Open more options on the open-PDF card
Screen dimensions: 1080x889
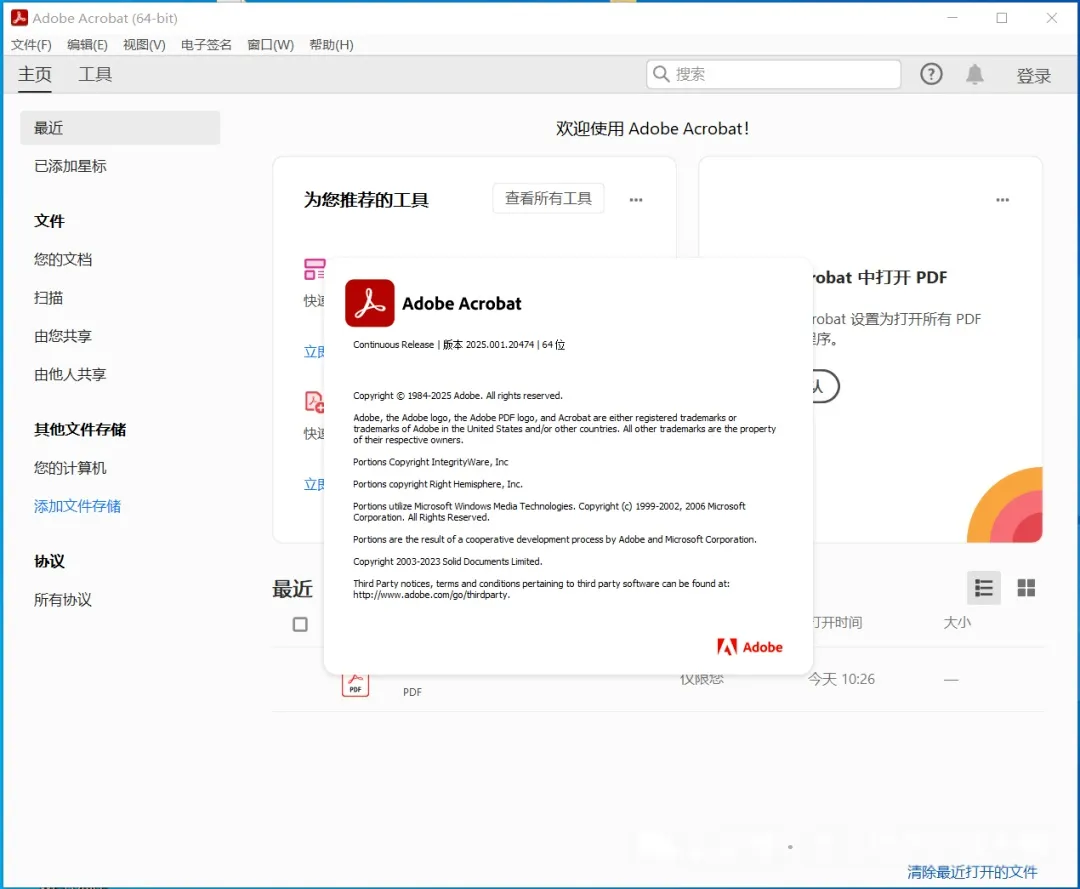(x=1002, y=200)
